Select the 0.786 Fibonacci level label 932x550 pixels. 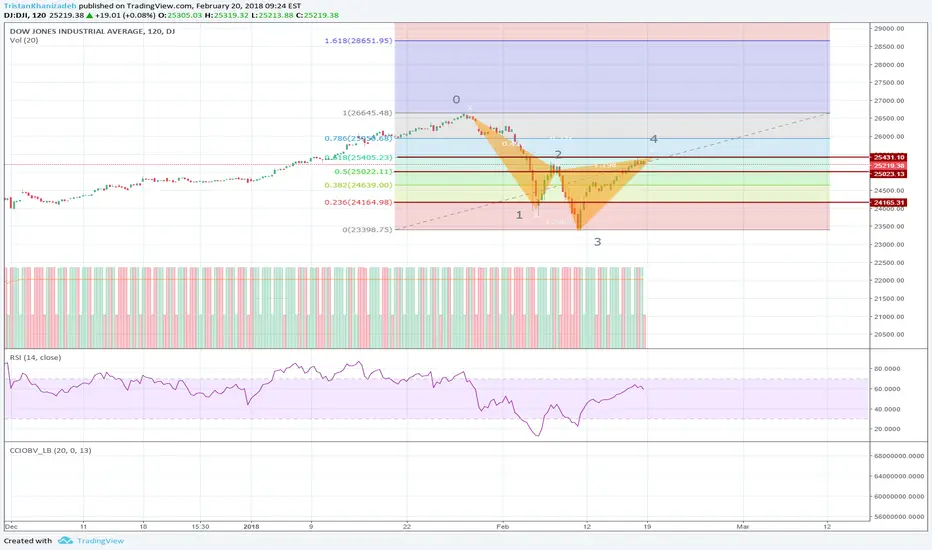click(358, 138)
